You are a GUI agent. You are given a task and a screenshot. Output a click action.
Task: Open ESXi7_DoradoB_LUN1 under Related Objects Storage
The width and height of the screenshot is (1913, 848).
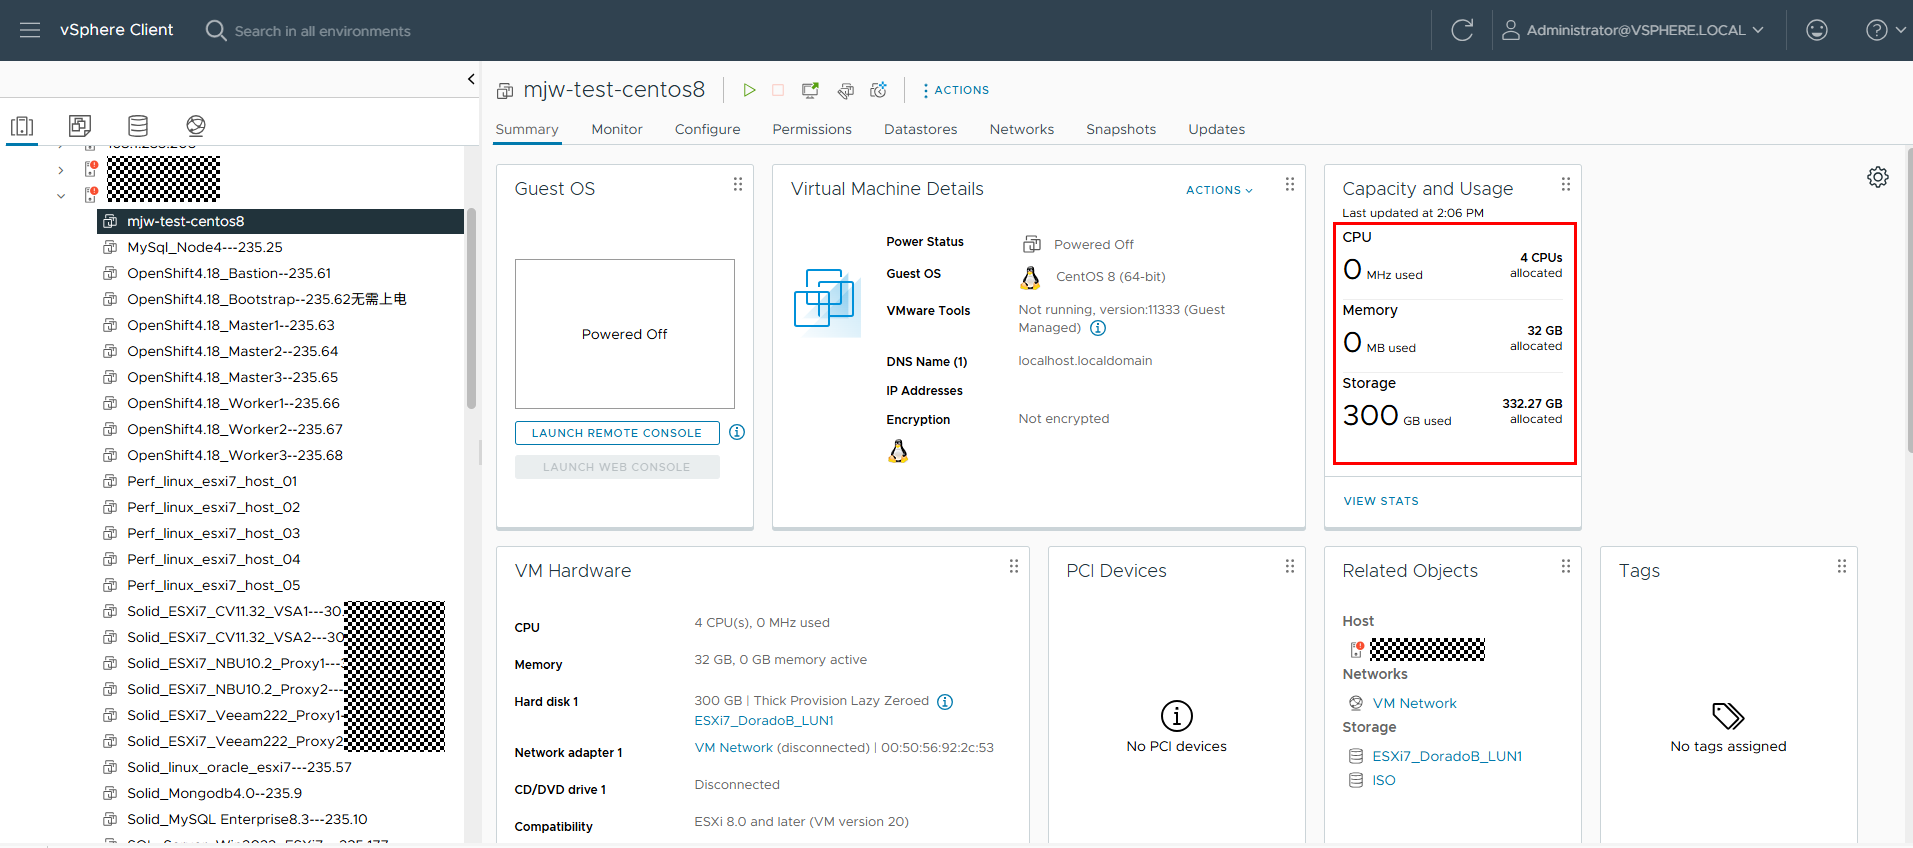(1447, 756)
